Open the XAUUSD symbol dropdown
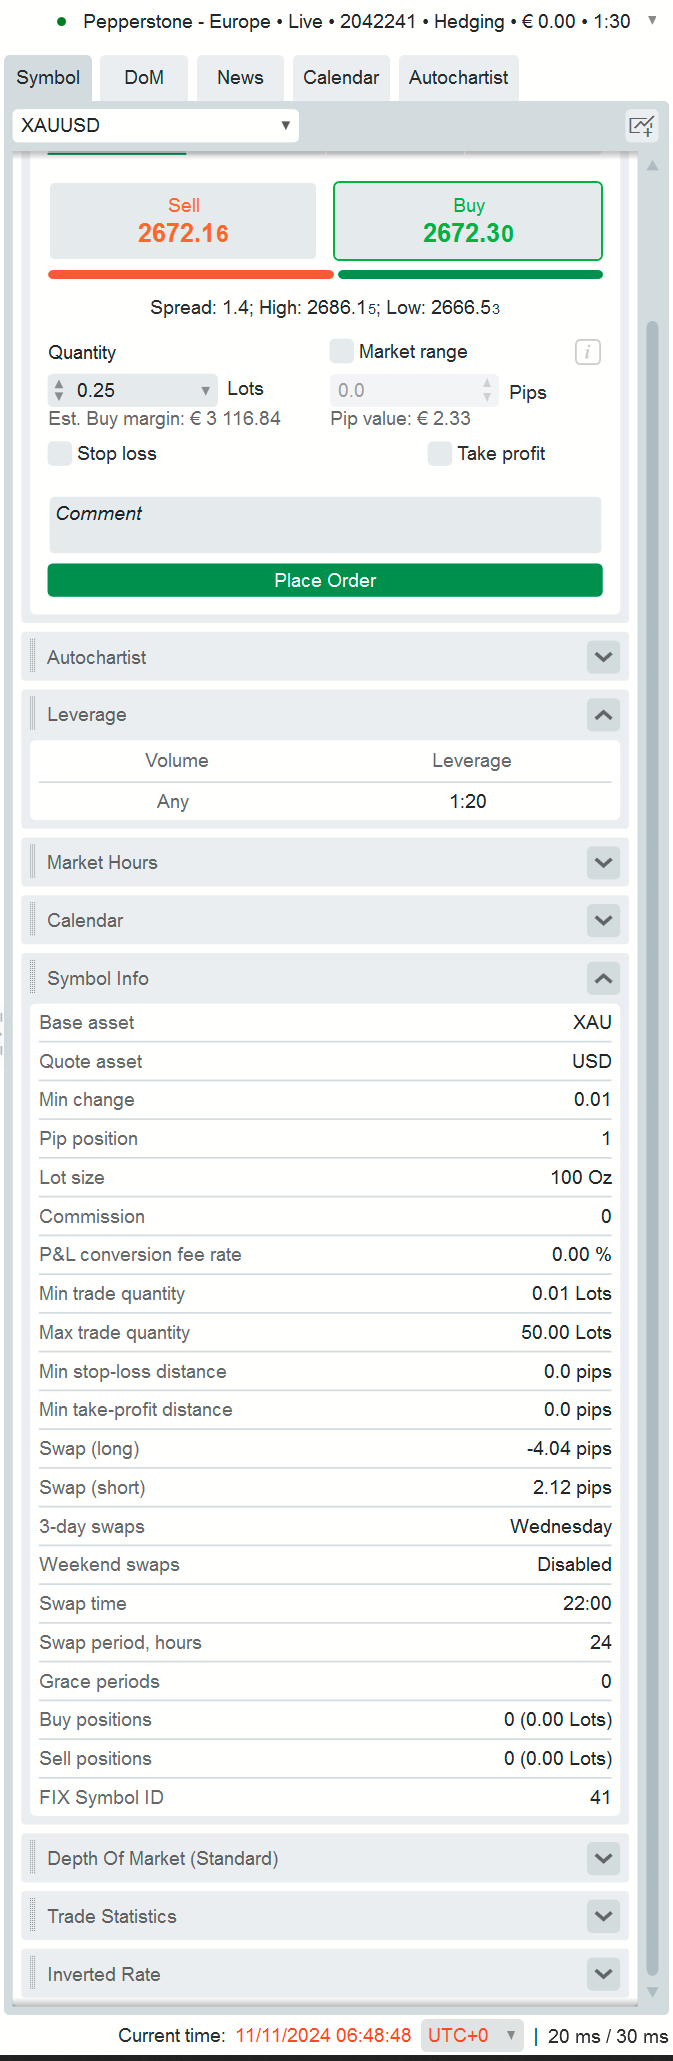The image size is (673, 2061). click(155, 125)
